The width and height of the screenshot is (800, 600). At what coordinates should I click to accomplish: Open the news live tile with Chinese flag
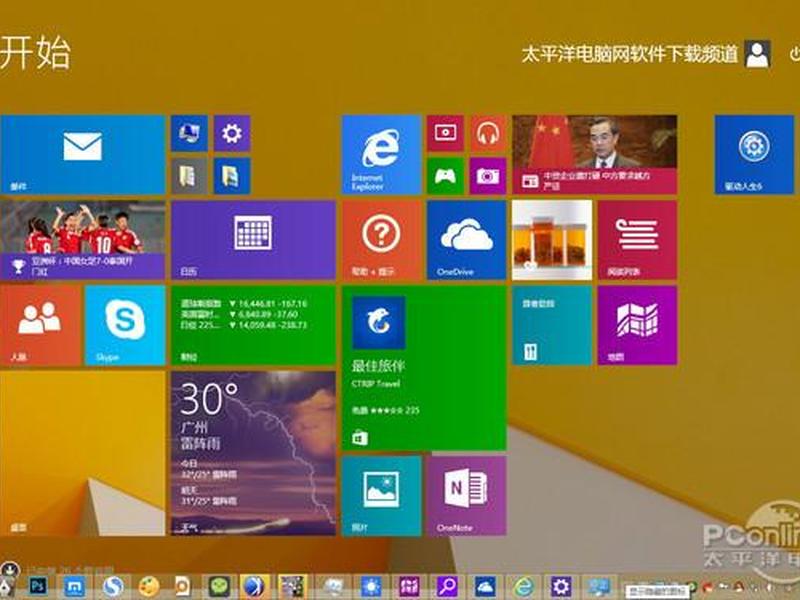(x=594, y=155)
